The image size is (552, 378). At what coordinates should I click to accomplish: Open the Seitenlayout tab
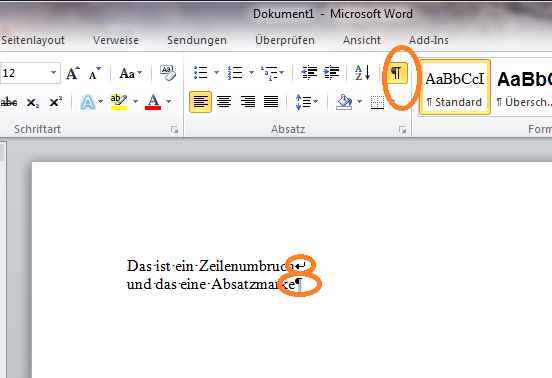point(33,40)
